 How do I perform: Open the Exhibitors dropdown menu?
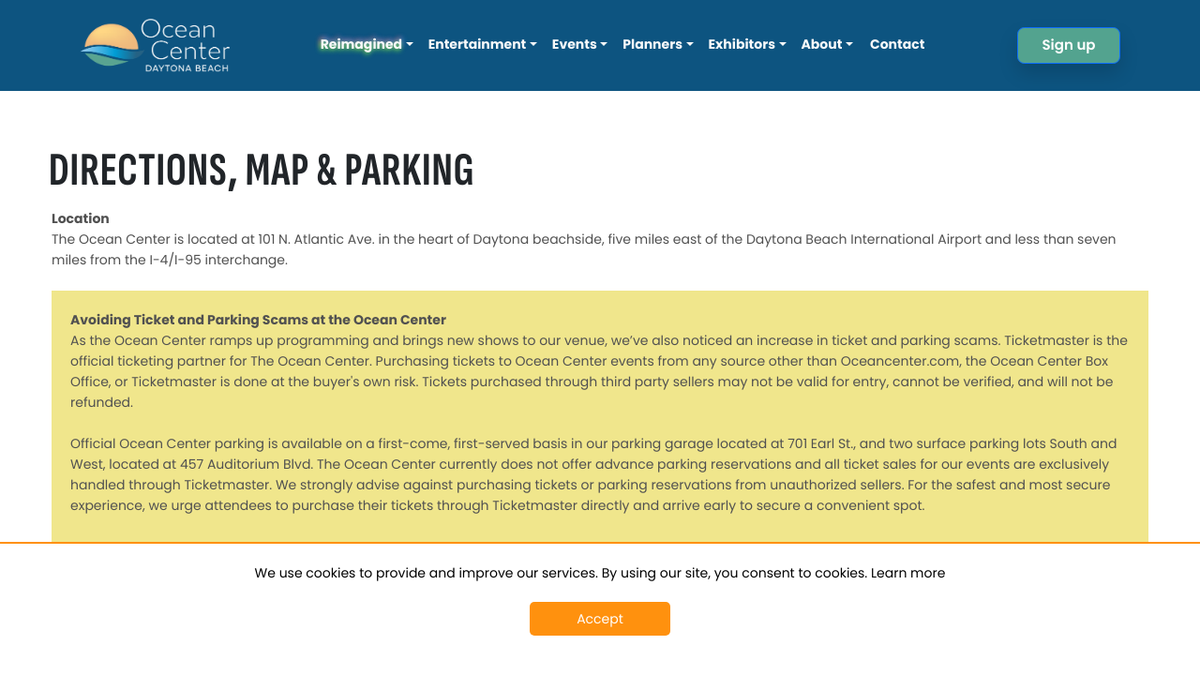coord(747,44)
